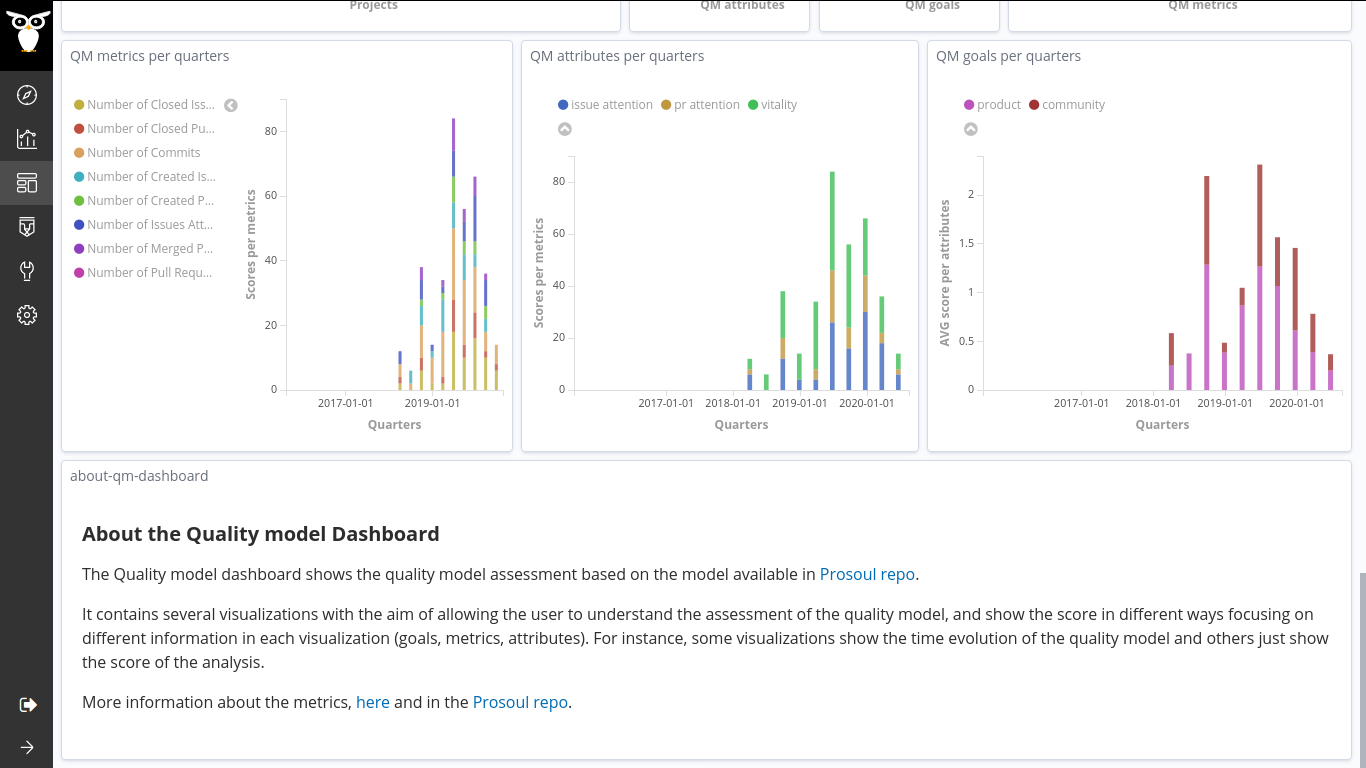Click about-qm-dashboard panel title

[139, 476]
